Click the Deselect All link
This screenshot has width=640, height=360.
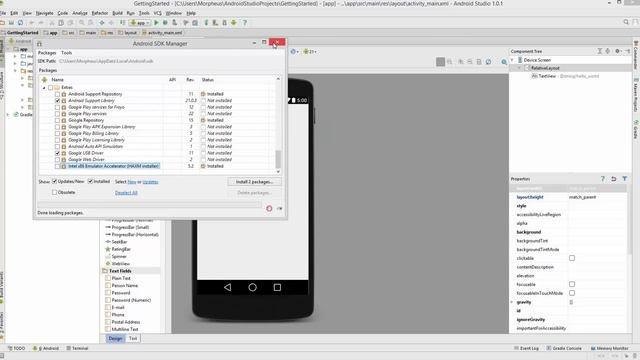click(x=126, y=193)
